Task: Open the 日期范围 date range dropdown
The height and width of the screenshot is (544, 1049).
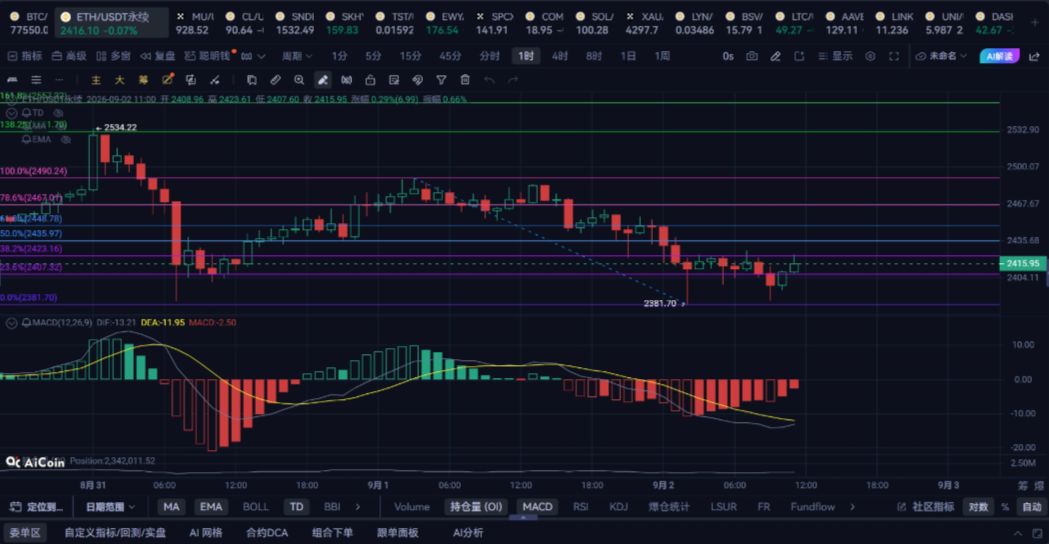Action: [110, 507]
